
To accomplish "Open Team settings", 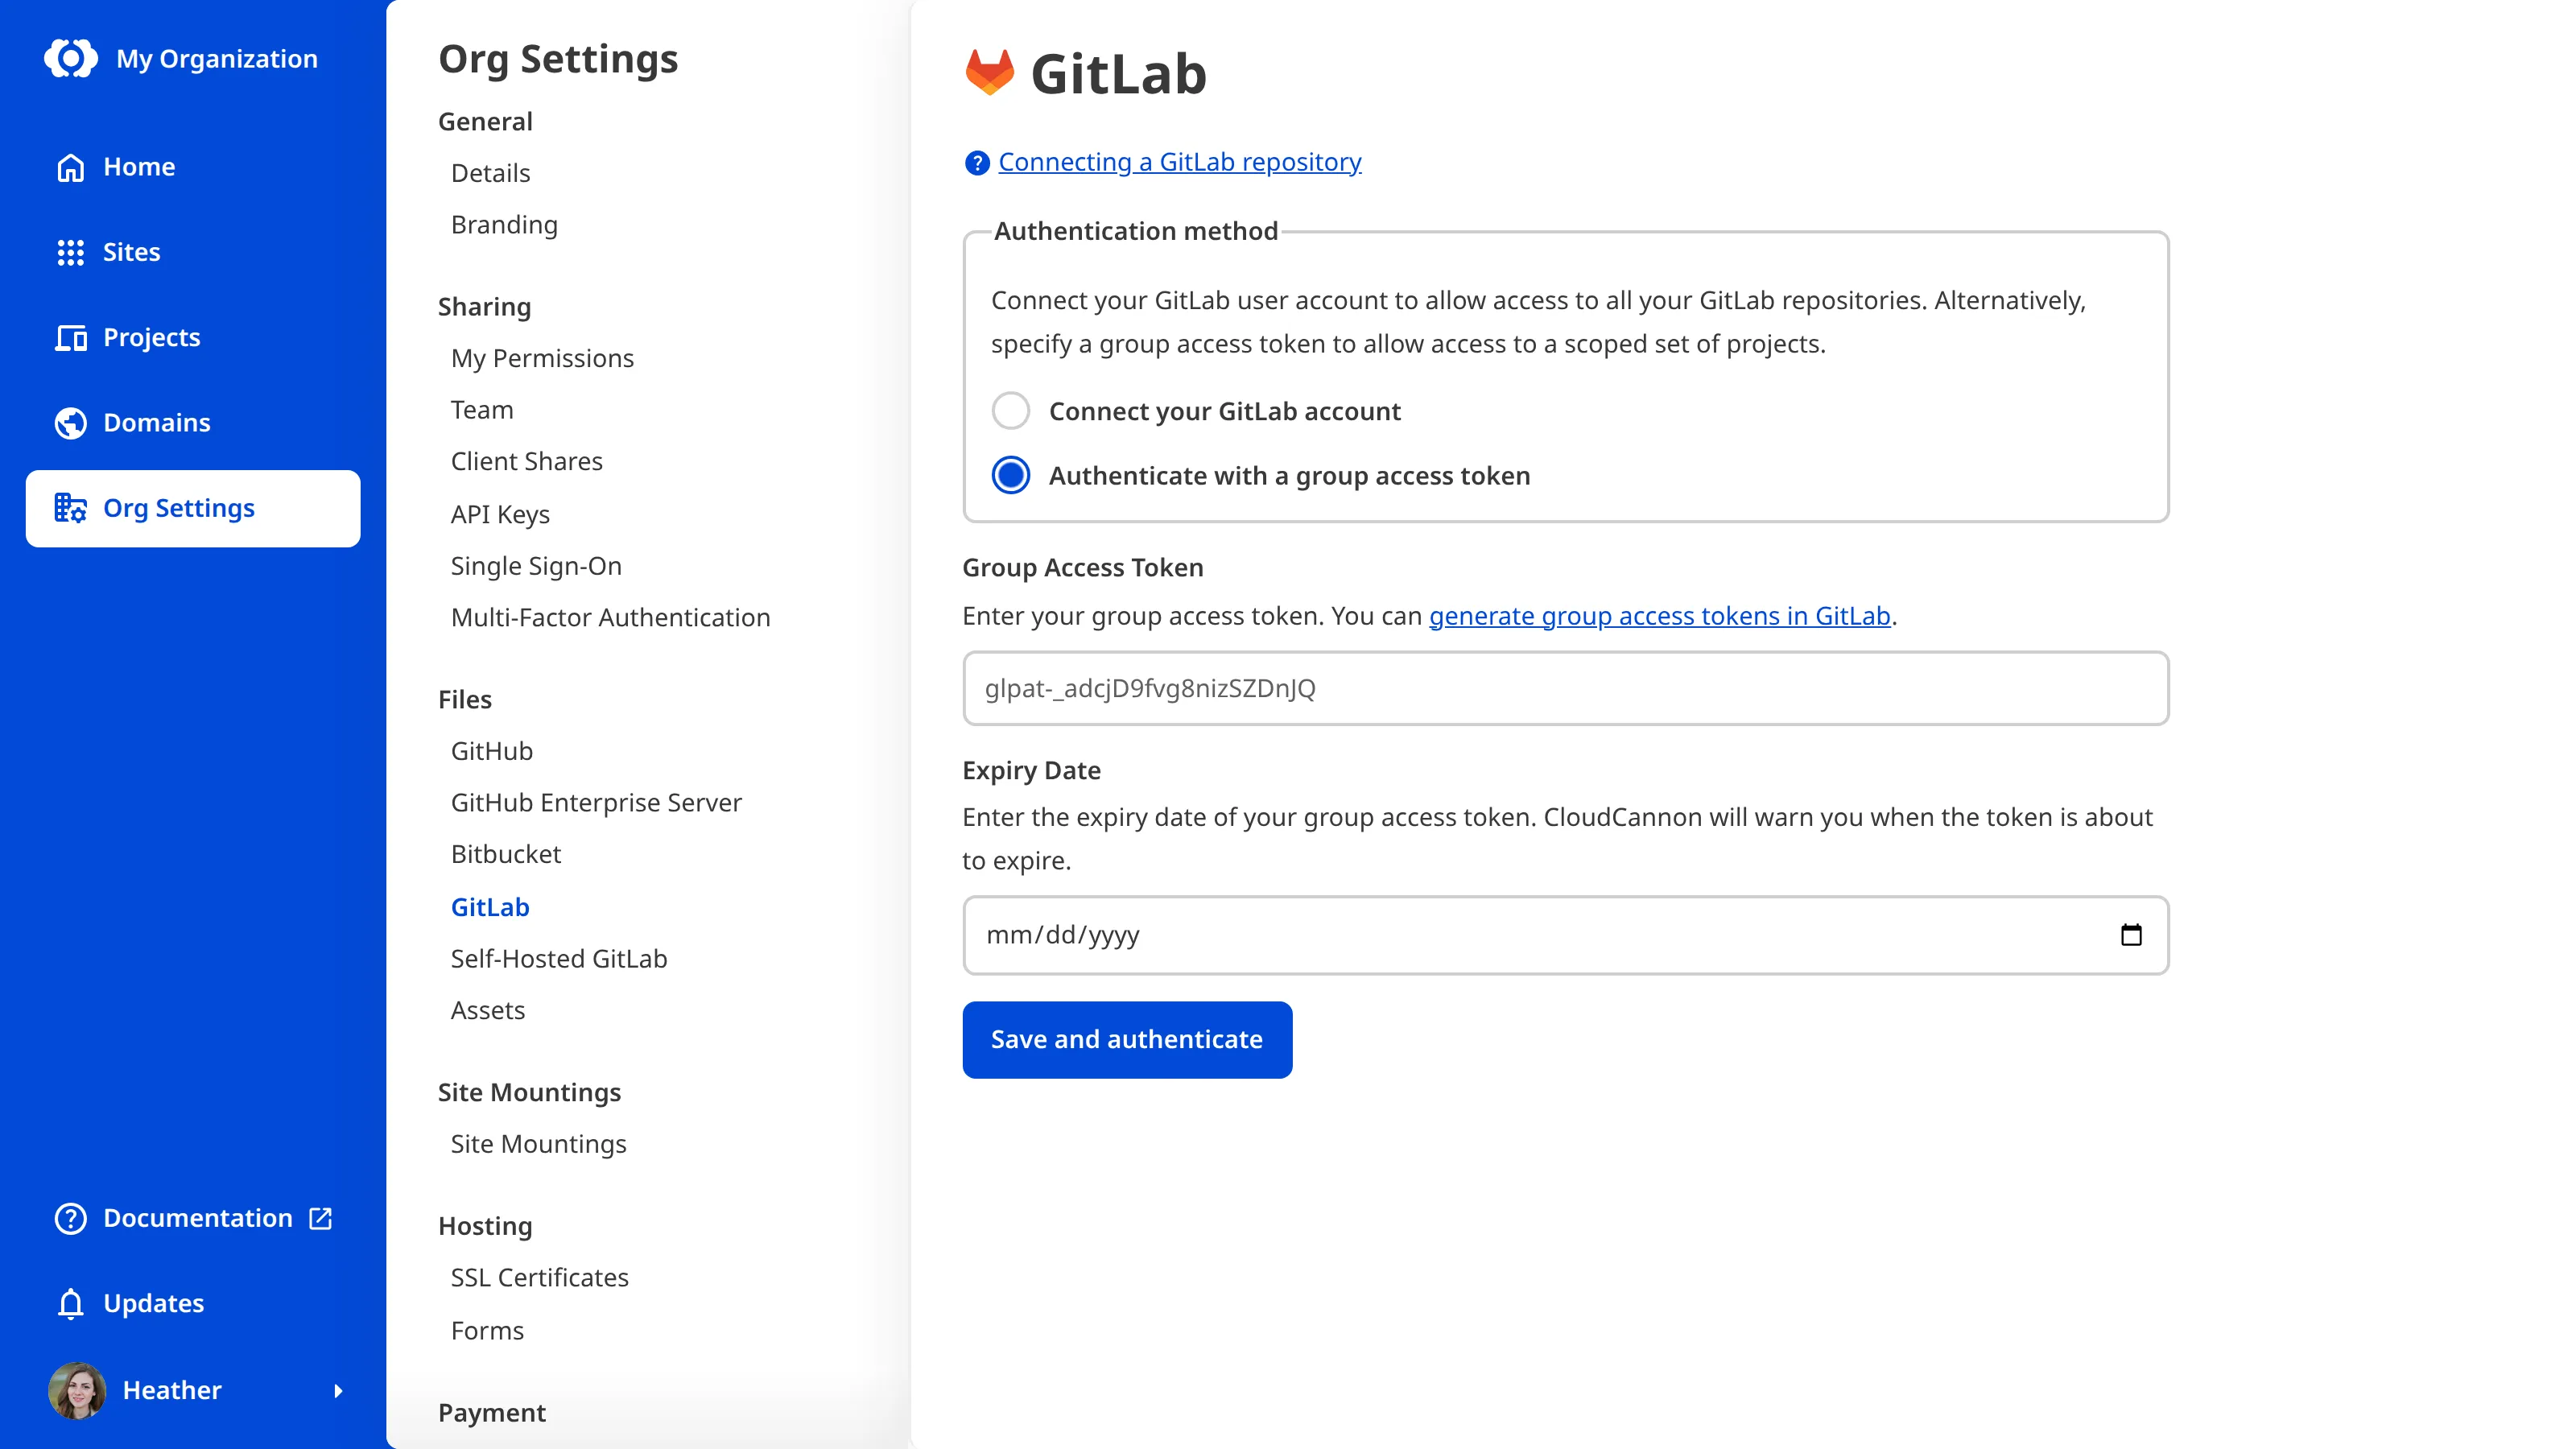I will [x=482, y=410].
